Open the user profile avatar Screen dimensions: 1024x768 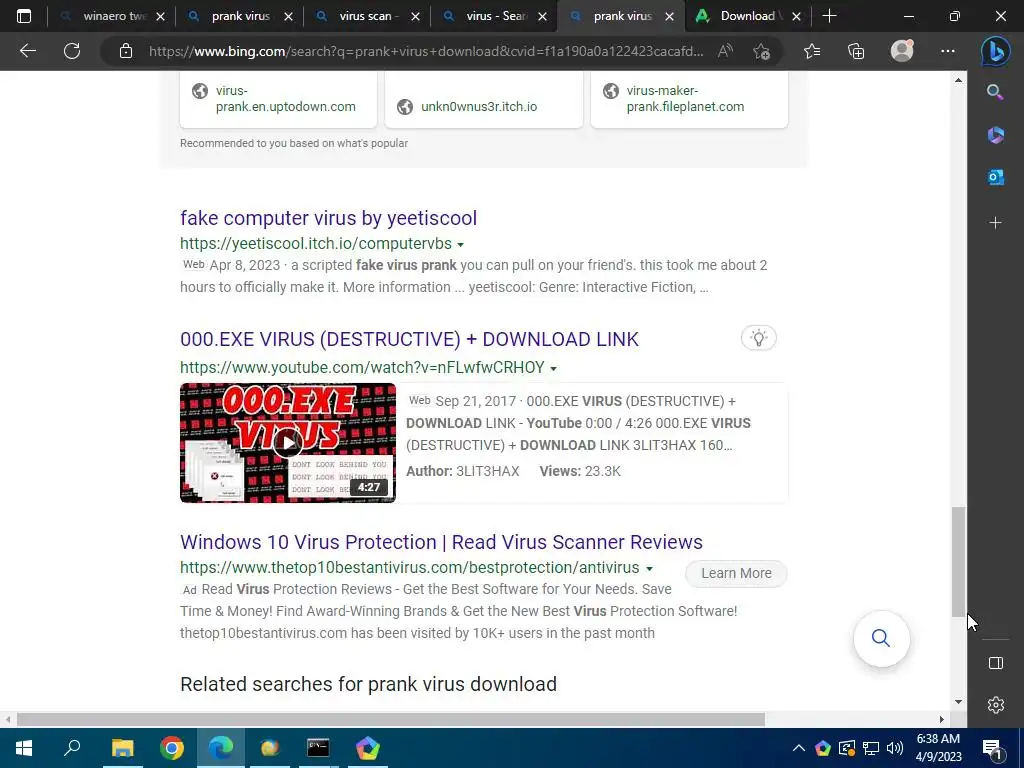tap(902, 51)
